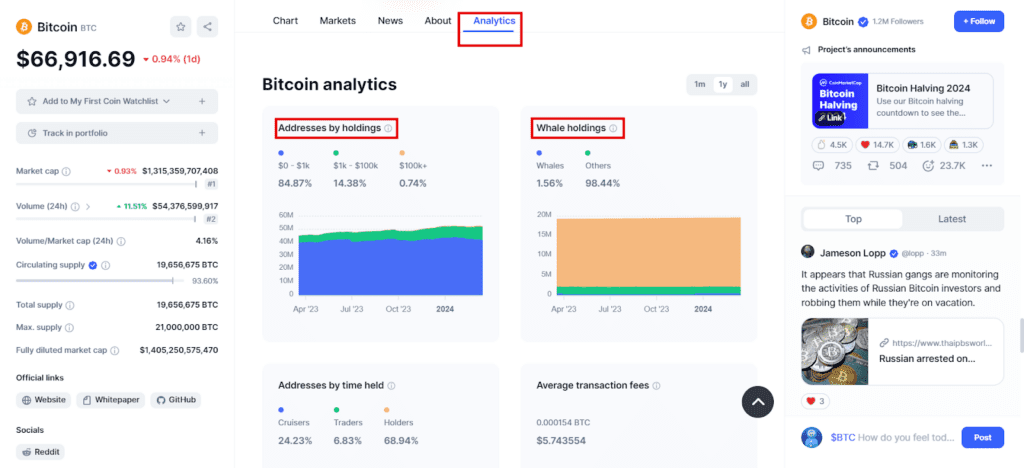1024x468 pixels.
Task: Click plus icon on Add to Watchlist row
Action: click(202, 101)
